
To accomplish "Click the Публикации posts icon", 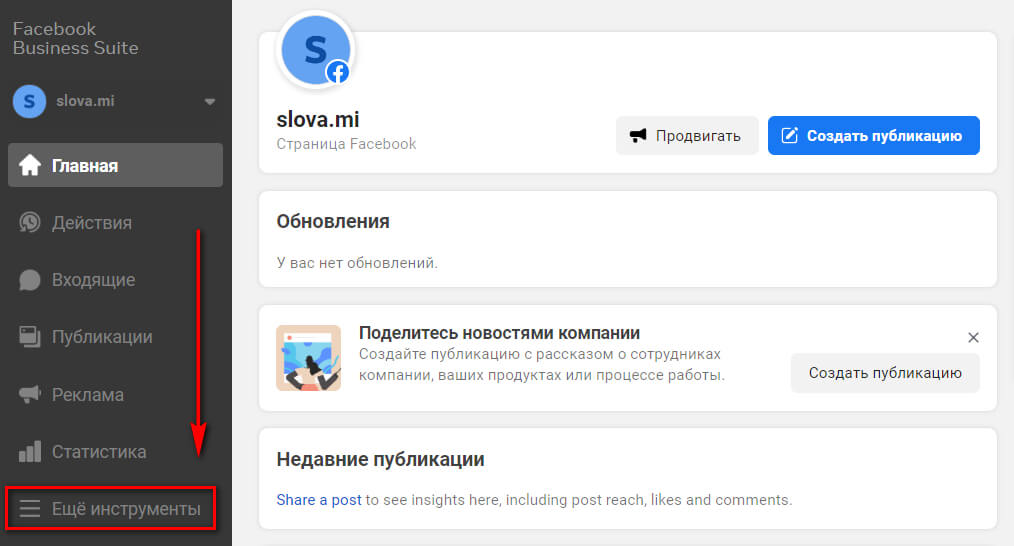I will 30,336.
